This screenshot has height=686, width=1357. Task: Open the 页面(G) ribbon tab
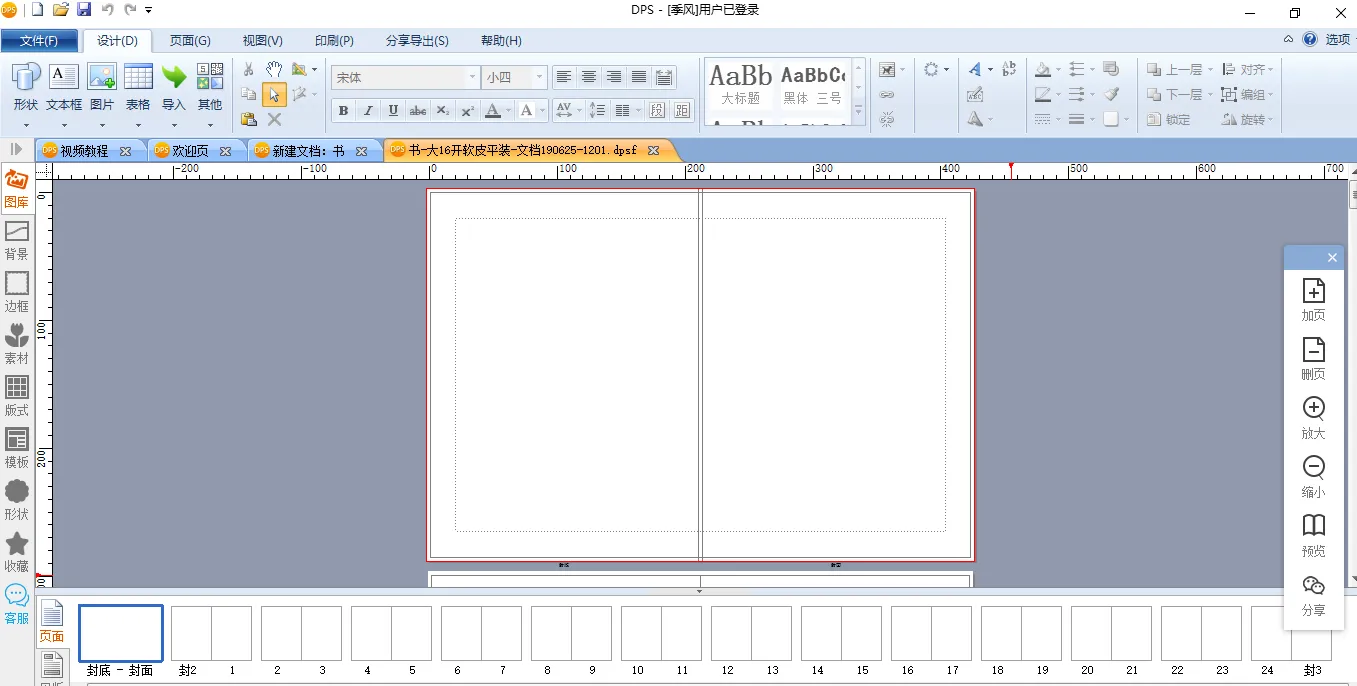pyautogui.click(x=190, y=41)
